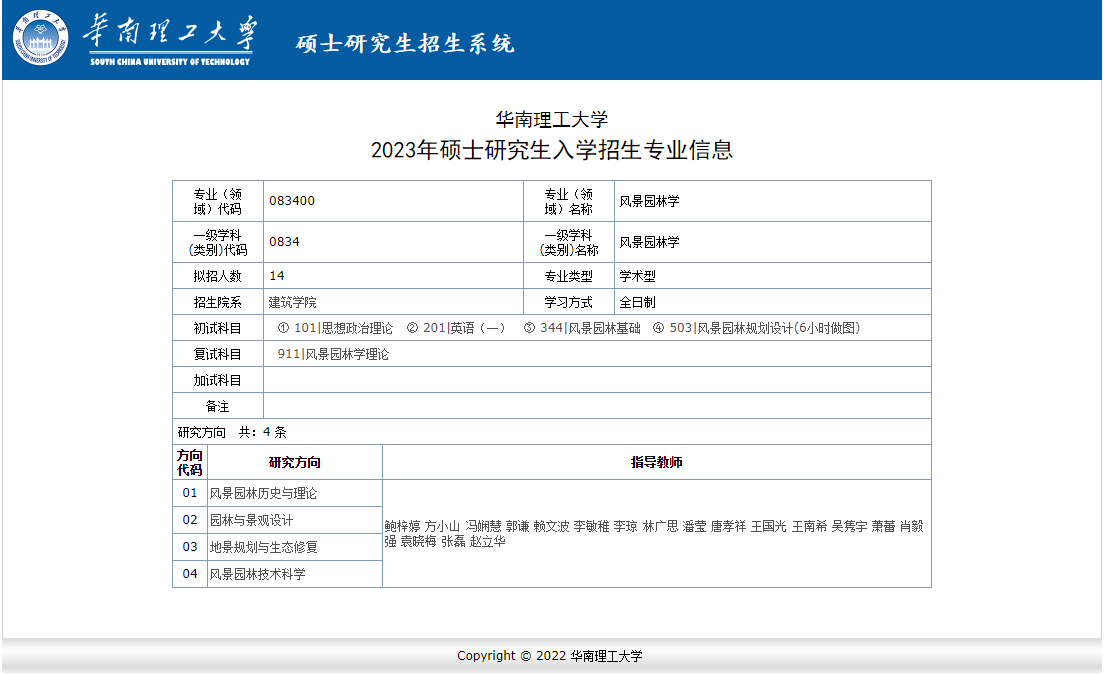
Task: Click the 指导教师 column header
Action: tap(656, 462)
